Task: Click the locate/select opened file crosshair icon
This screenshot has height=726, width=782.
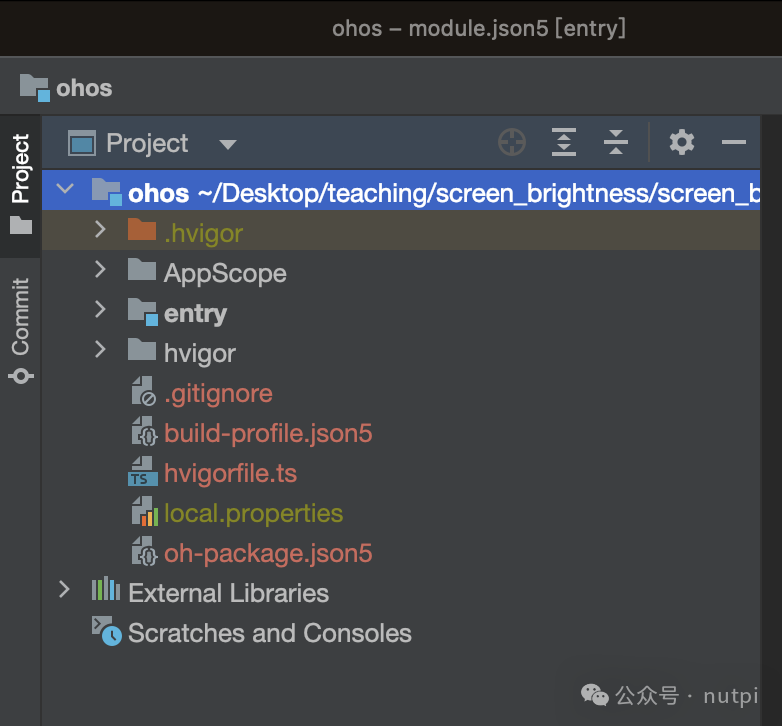Action: coord(512,143)
